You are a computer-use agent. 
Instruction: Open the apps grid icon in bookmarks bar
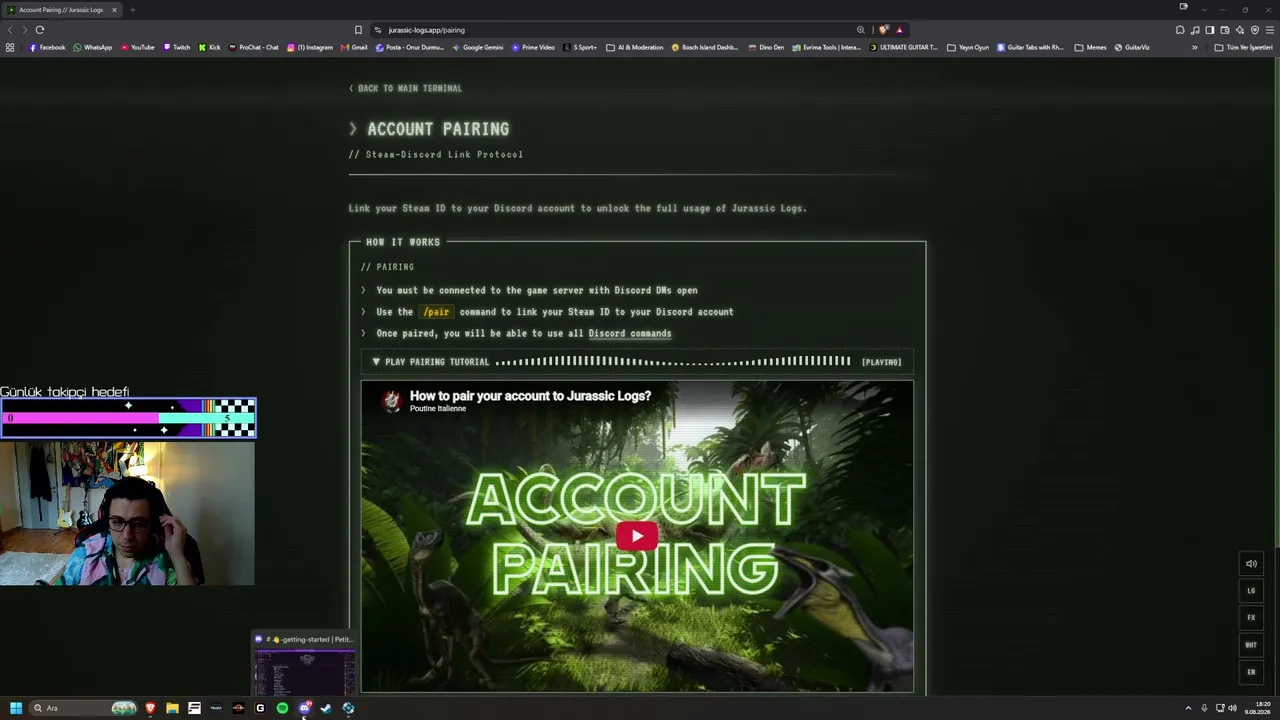point(10,47)
